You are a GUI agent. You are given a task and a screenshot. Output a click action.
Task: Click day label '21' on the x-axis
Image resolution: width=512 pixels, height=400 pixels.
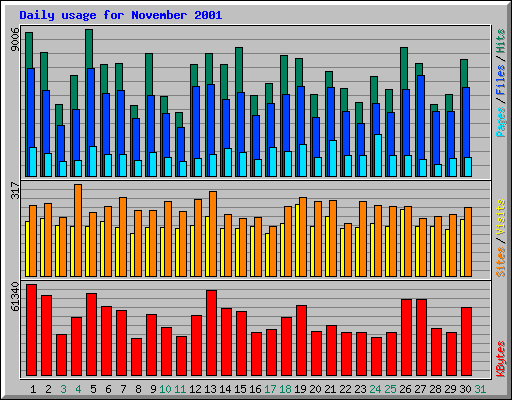click(x=330, y=389)
